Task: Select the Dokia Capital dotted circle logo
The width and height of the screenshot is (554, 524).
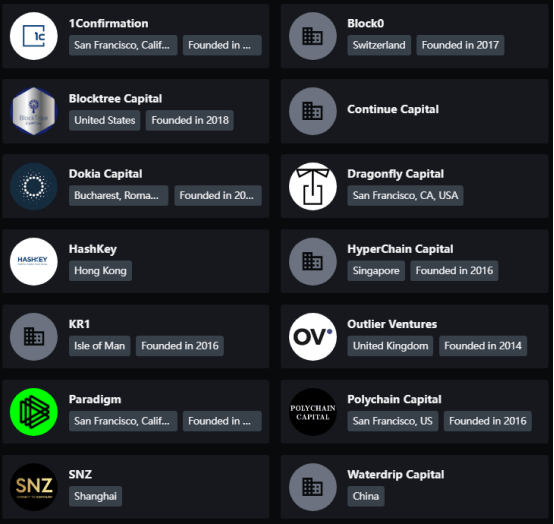Action: [34, 186]
